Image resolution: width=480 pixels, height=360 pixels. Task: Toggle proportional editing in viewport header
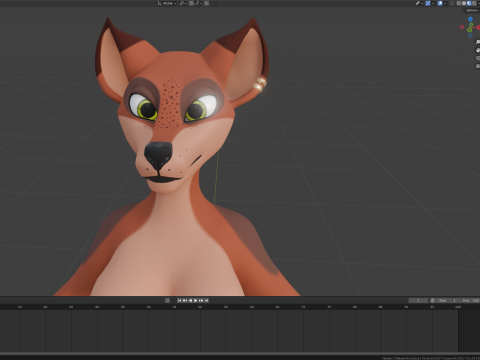pos(206,3)
